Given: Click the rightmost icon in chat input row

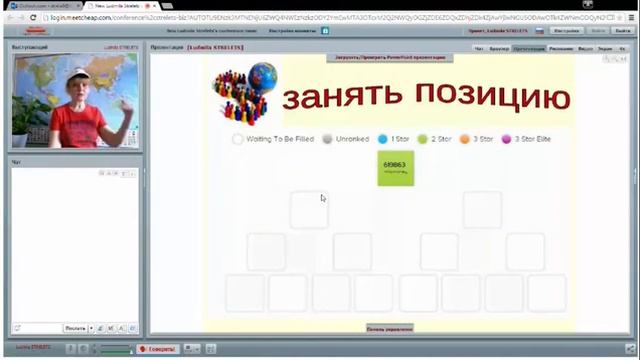Looking at the screenshot, I should [132, 328].
